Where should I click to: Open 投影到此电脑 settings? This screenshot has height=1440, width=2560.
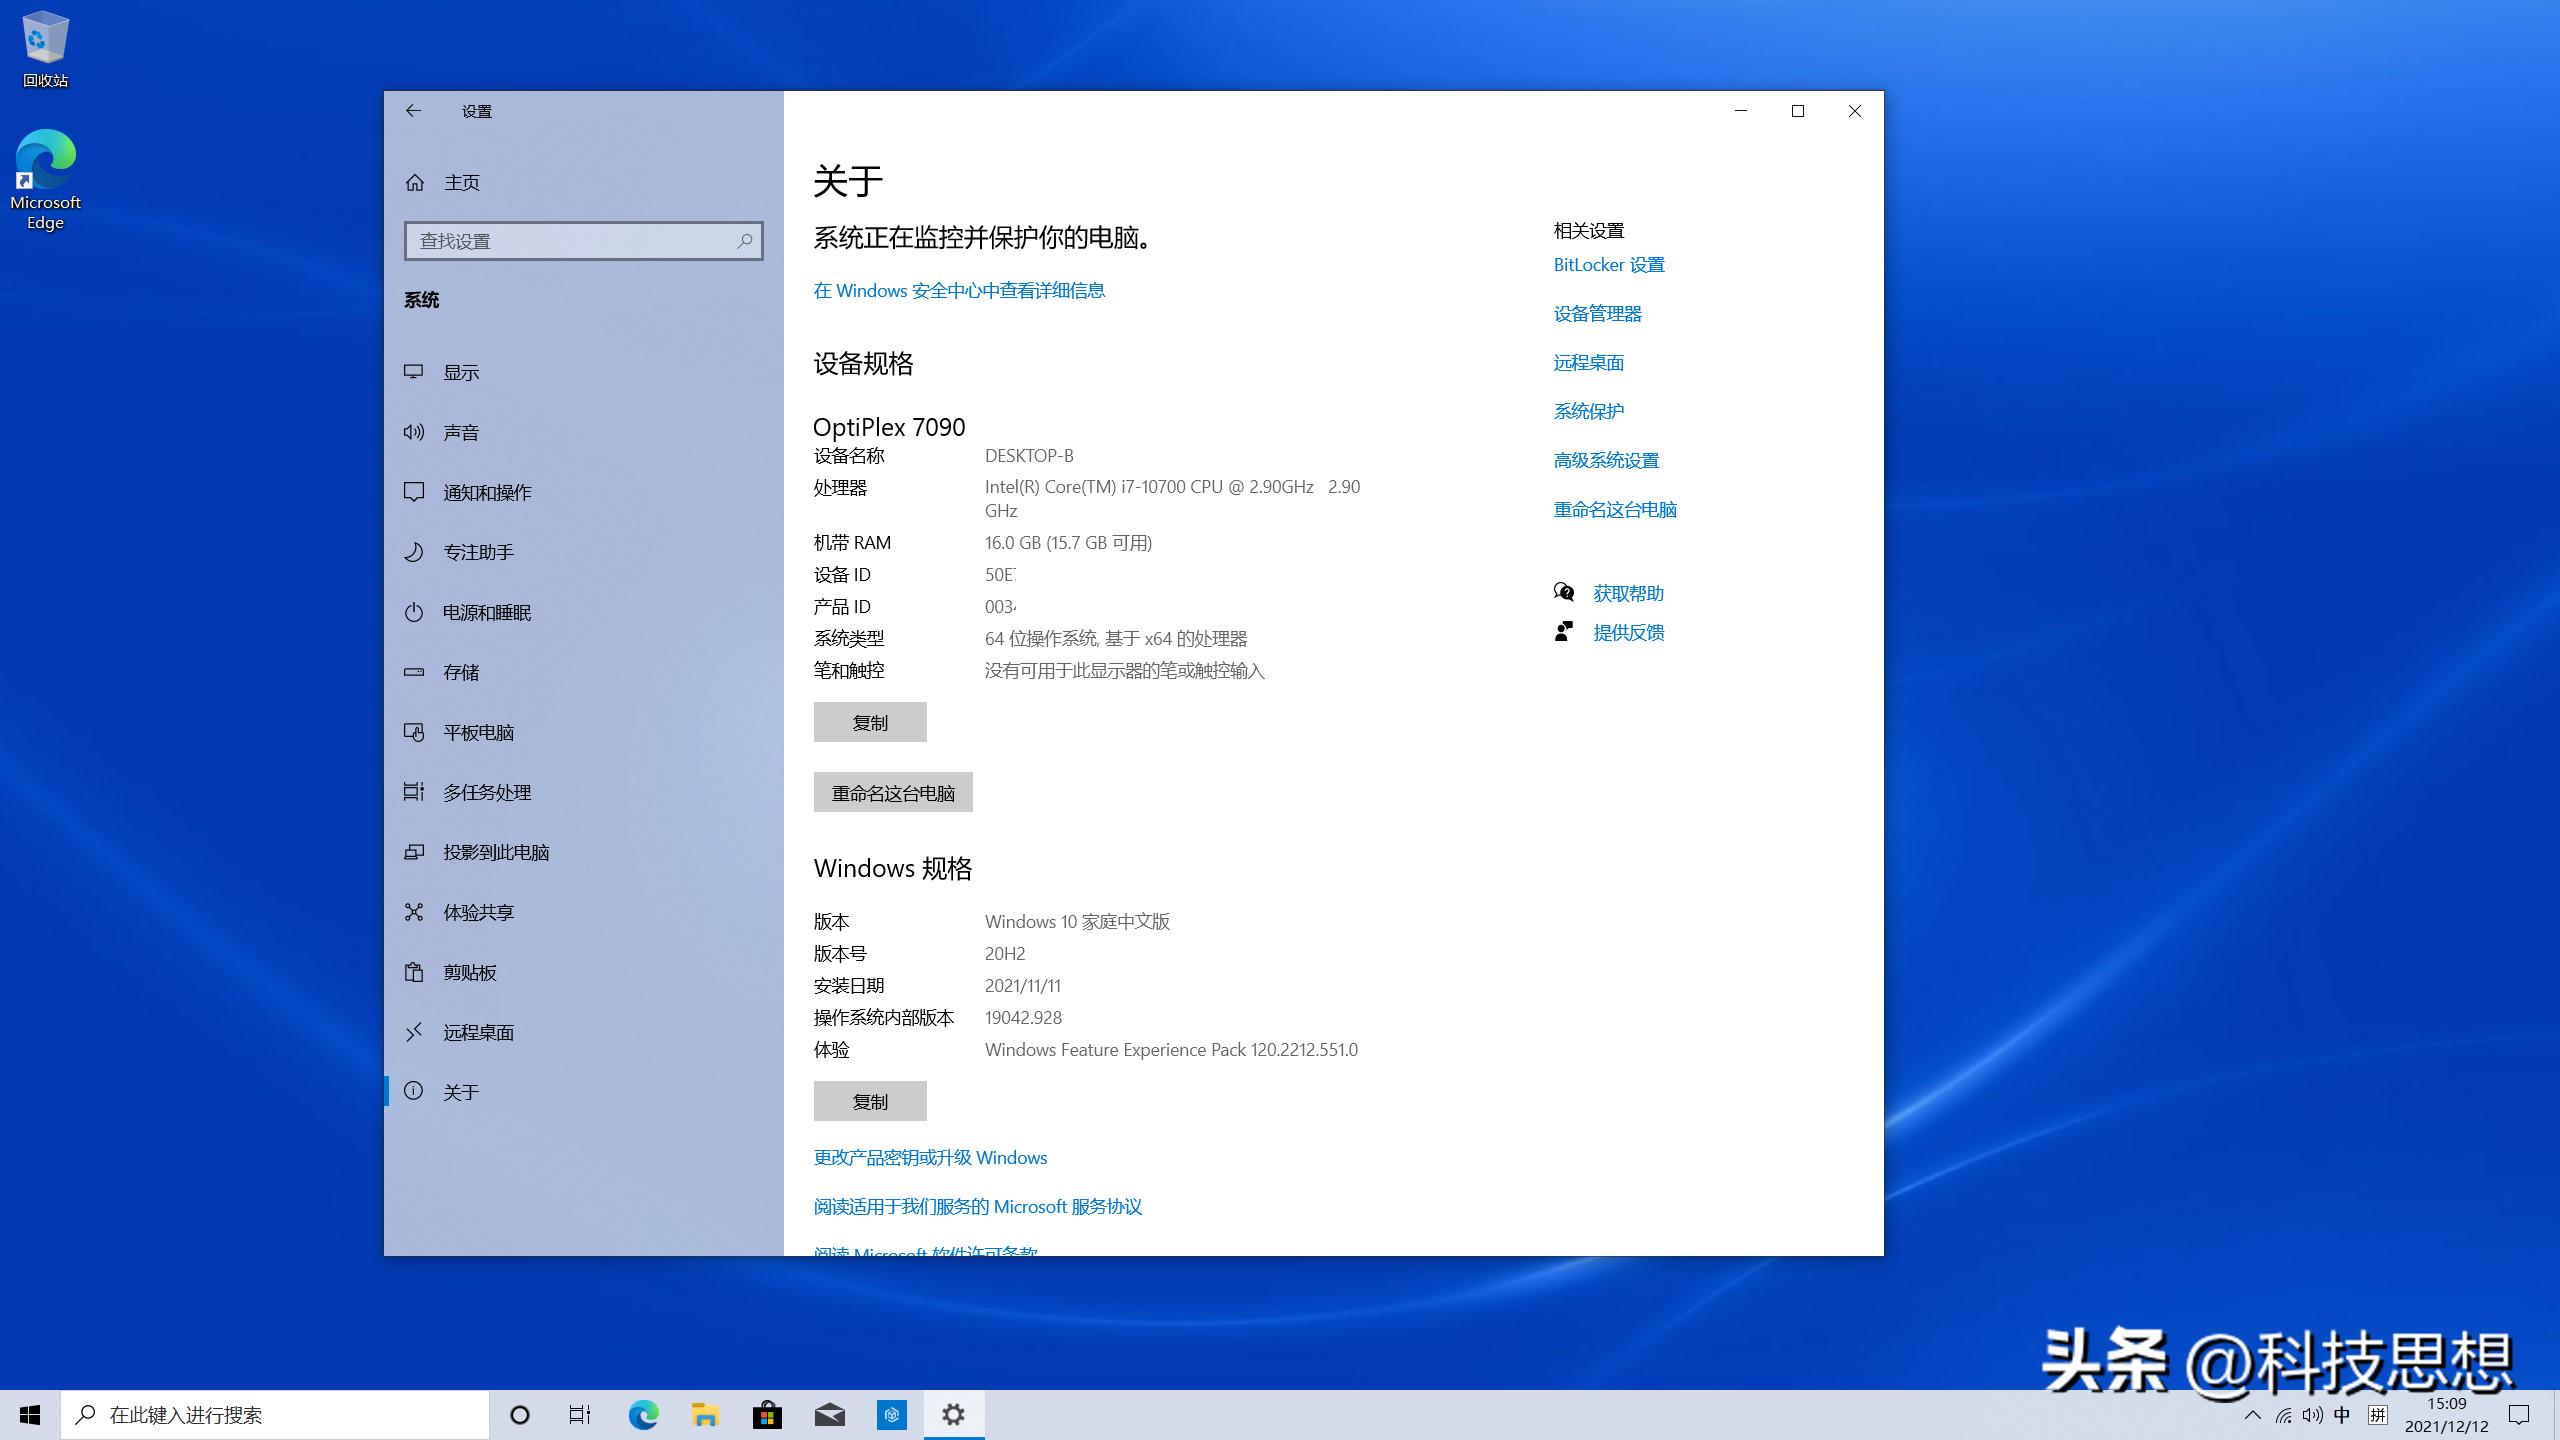[495, 851]
